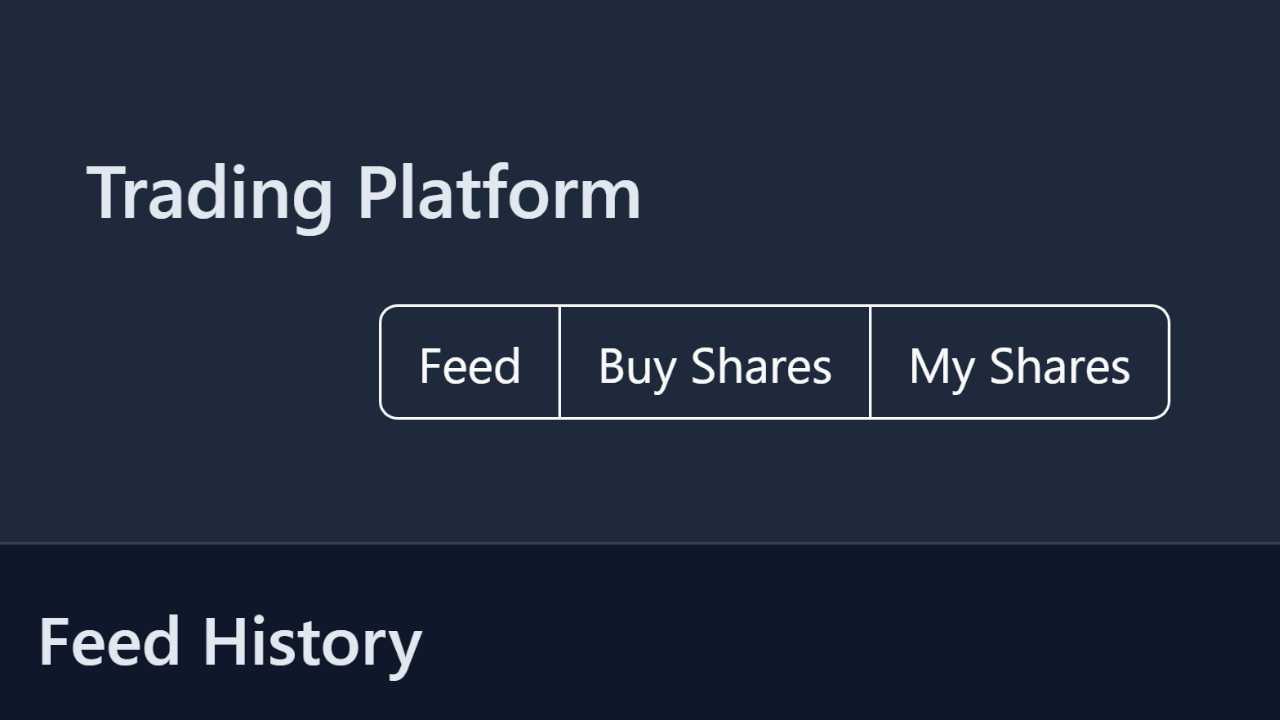1280x720 pixels.
Task: Open the Feed tab
Action: [x=470, y=362]
